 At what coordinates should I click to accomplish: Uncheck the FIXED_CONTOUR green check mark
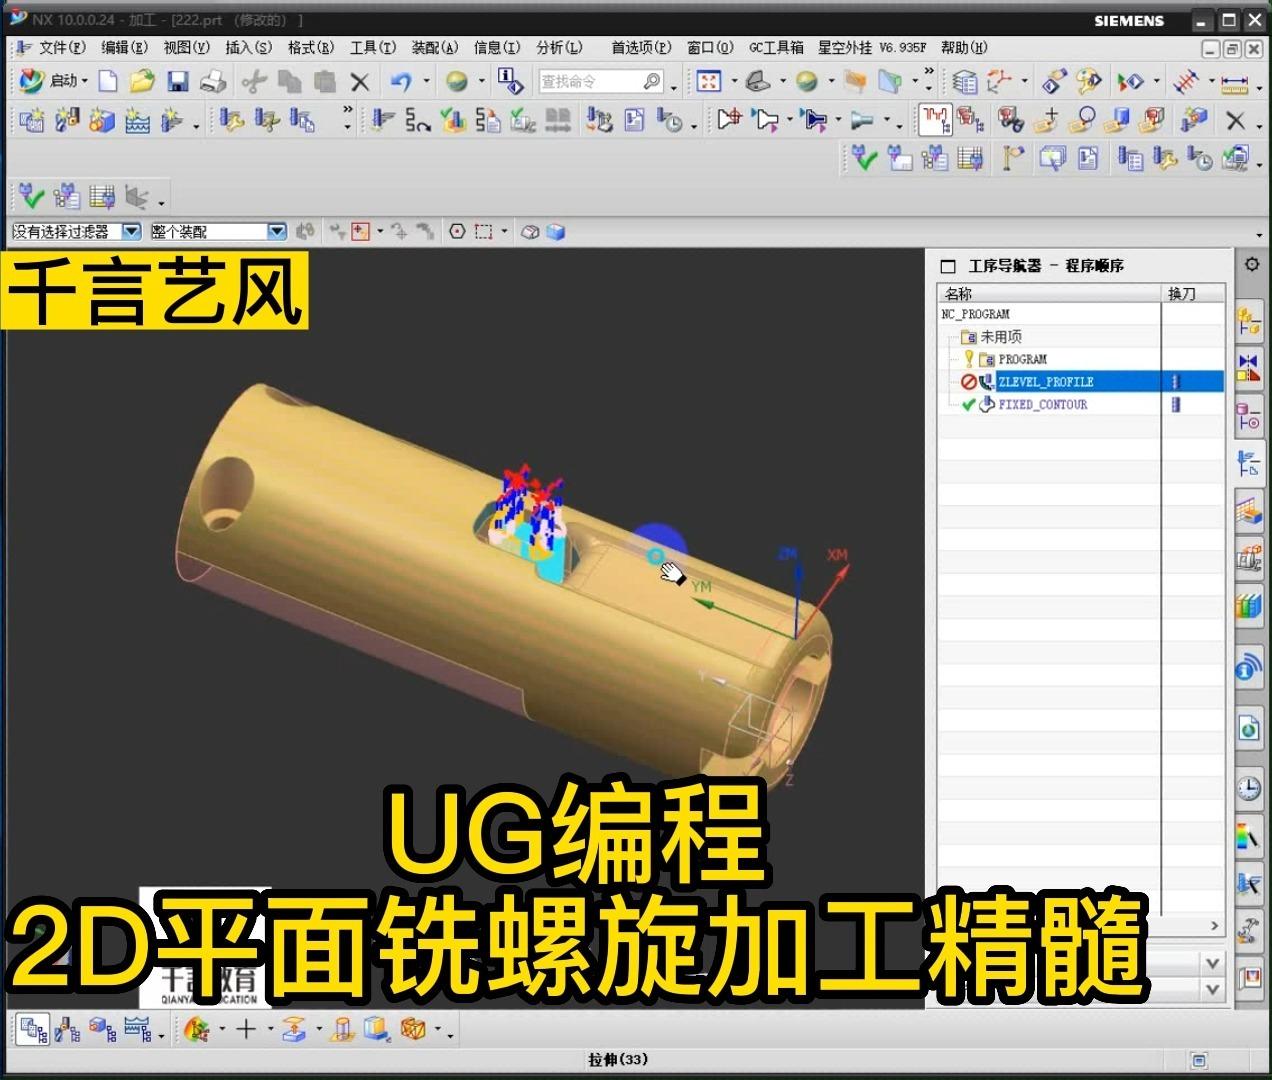[x=966, y=404]
